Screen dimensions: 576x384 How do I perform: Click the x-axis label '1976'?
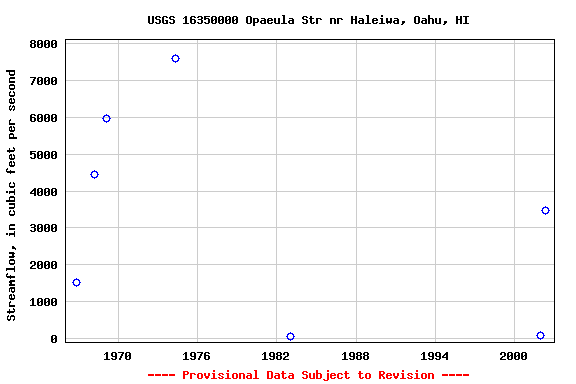point(197,356)
